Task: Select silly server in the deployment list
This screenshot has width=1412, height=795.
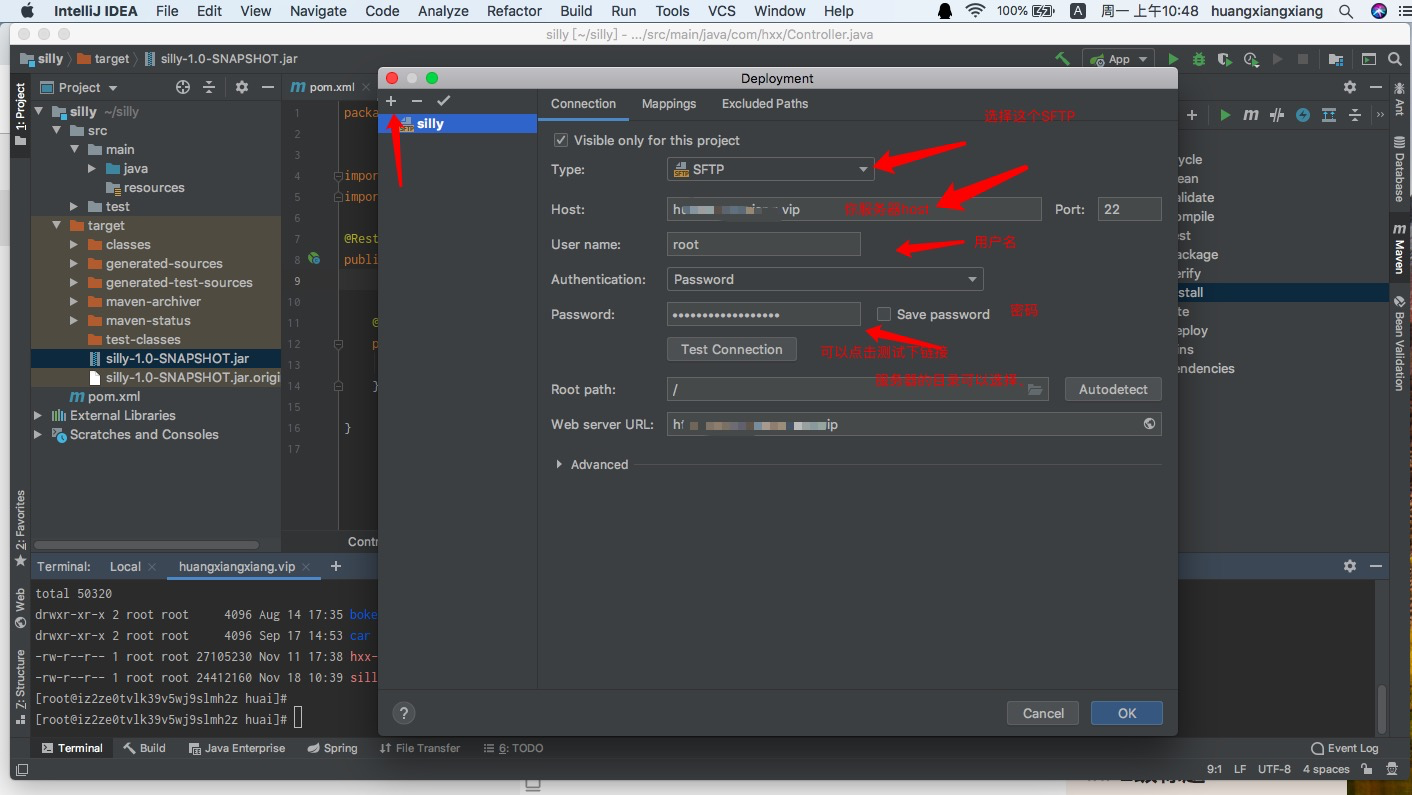Action: (x=458, y=124)
